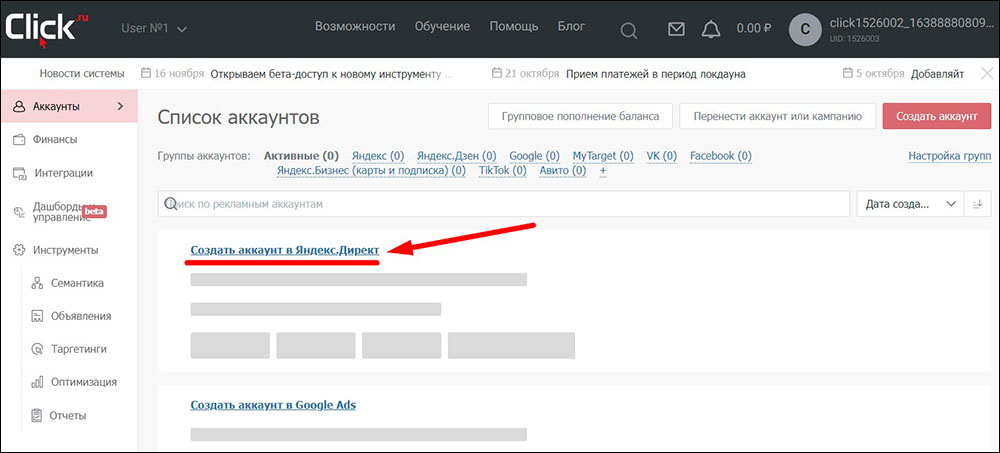Click the Дашборды и управление icon
Viewport: 1000px width, 453px height.
[19, 212]
